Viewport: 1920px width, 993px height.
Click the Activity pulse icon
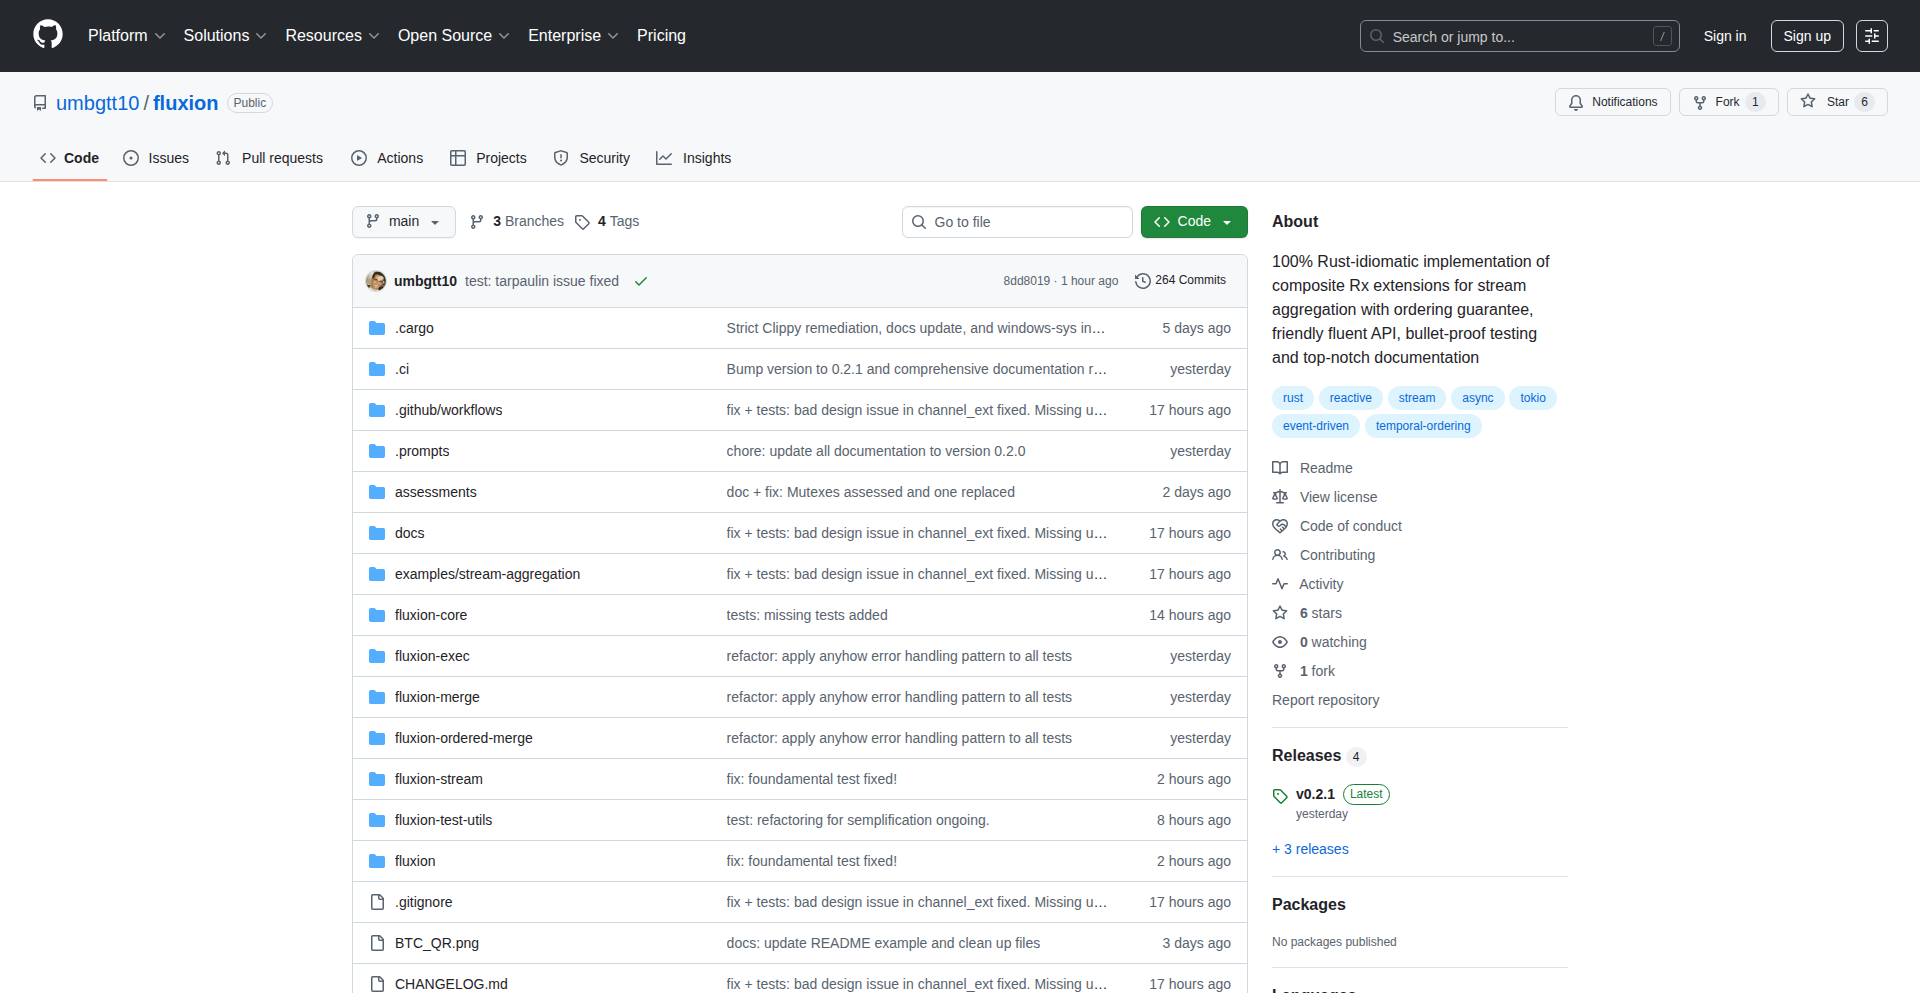pyautogui.click(x=1280, y=584)
